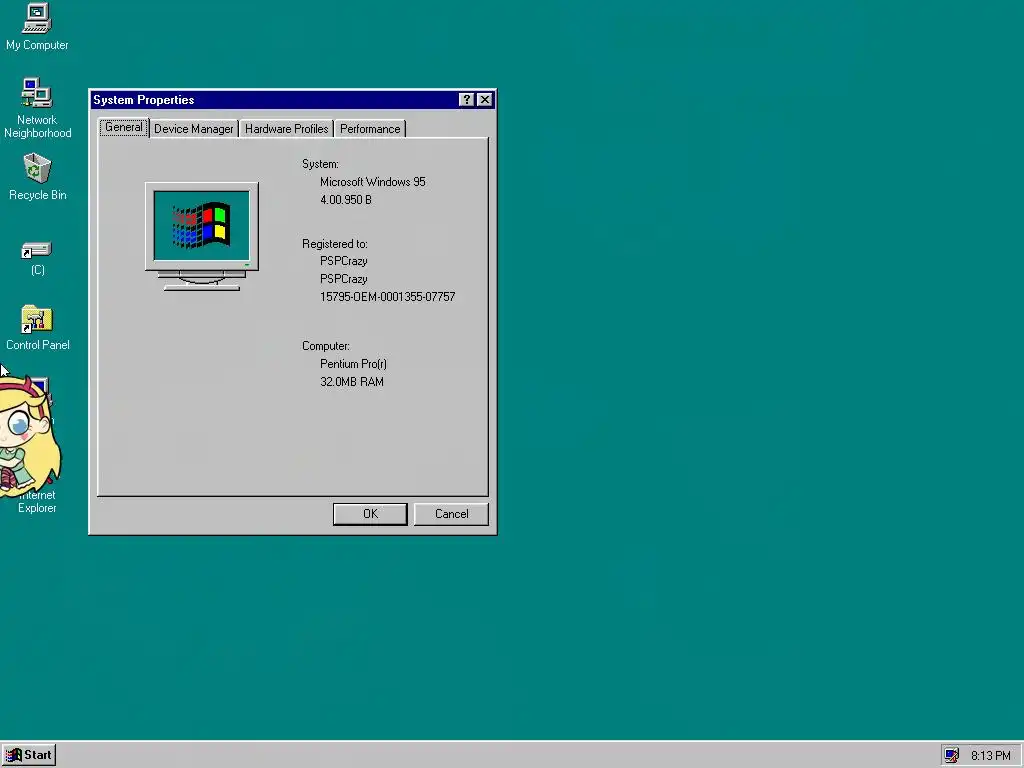Click the 8:13 PM clock
The width and height of the screenshot is (1024, 768).
tap(990, 756)
